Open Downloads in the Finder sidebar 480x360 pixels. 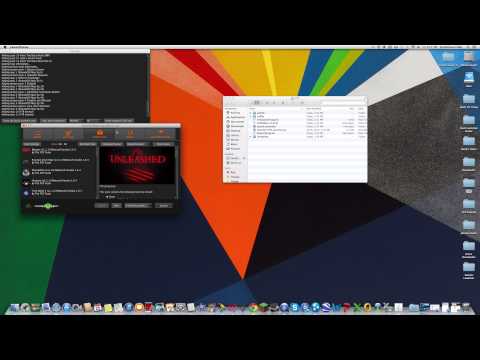coord(236,126)
